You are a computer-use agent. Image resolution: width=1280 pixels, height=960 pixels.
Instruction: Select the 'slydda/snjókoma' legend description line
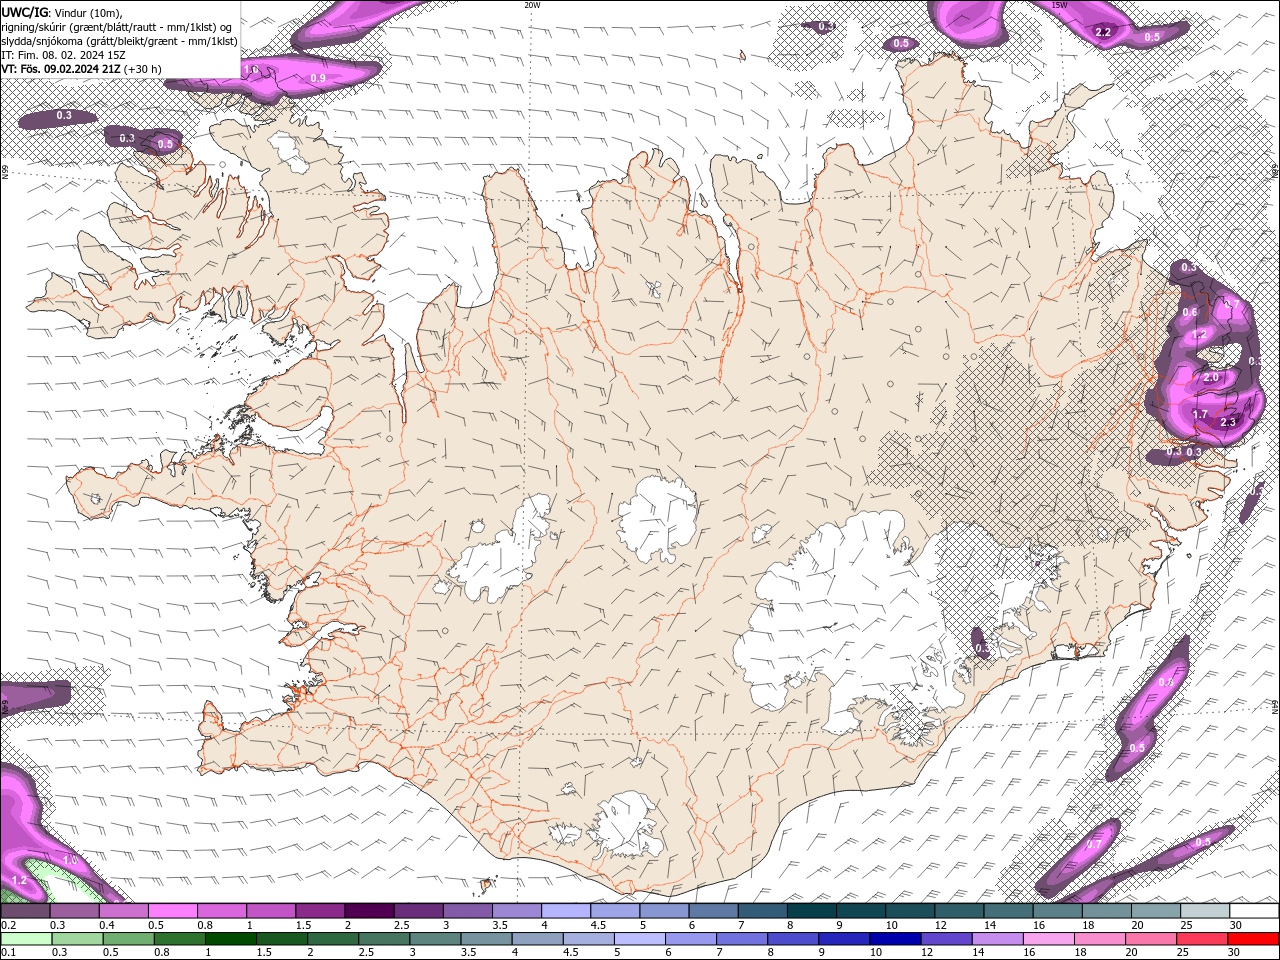tap(120, 41)
